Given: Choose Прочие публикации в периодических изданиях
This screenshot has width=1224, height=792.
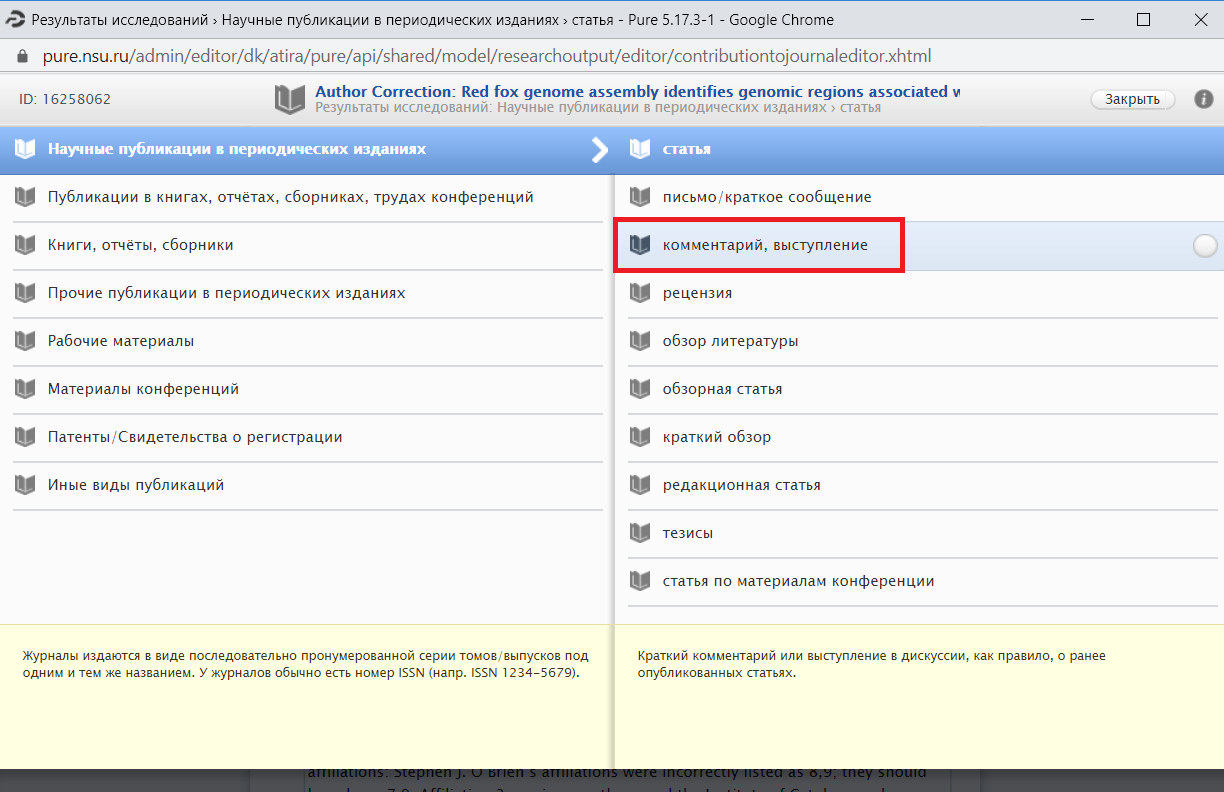Looking at the screenshot, I should (226, 293).
